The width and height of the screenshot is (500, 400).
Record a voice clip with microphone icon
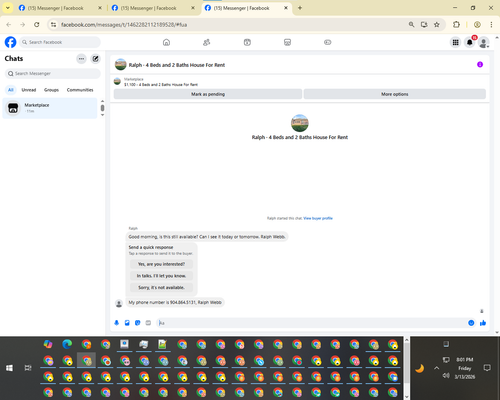[117, 323]
